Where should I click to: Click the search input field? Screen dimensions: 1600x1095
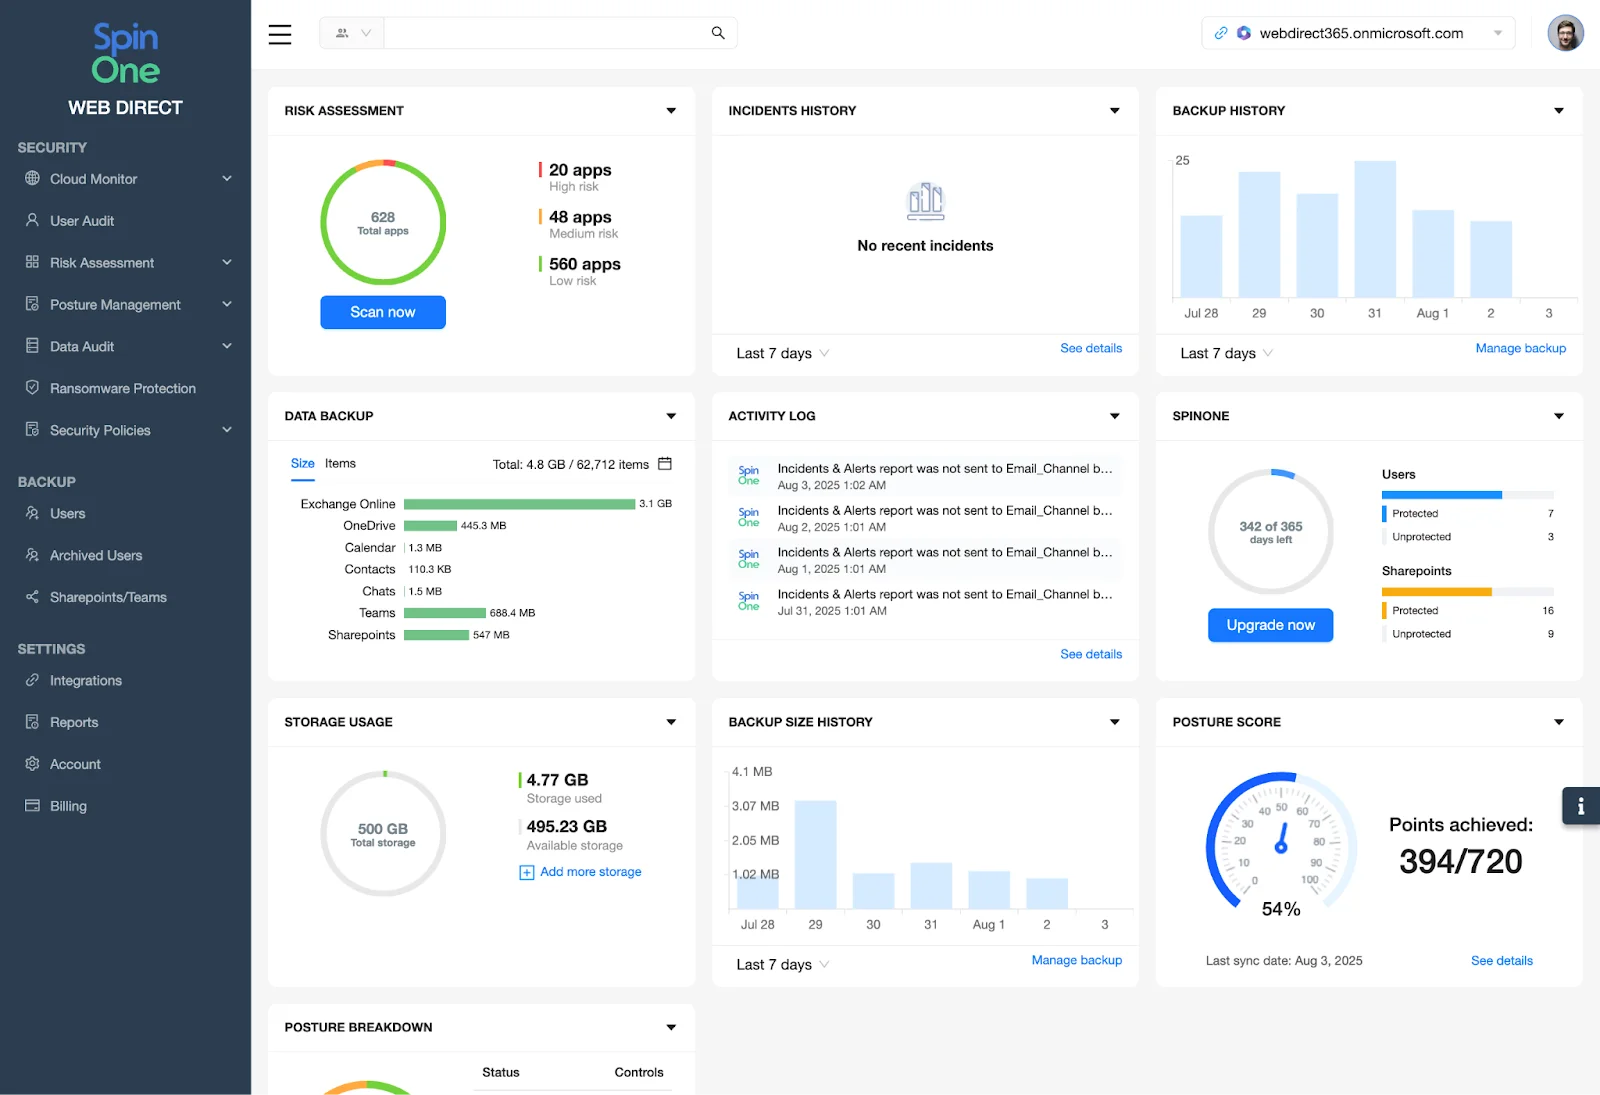pos(550,32)
